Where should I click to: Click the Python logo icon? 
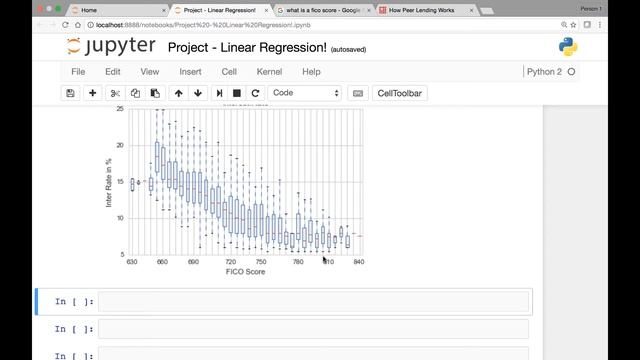tap(568, 47)
